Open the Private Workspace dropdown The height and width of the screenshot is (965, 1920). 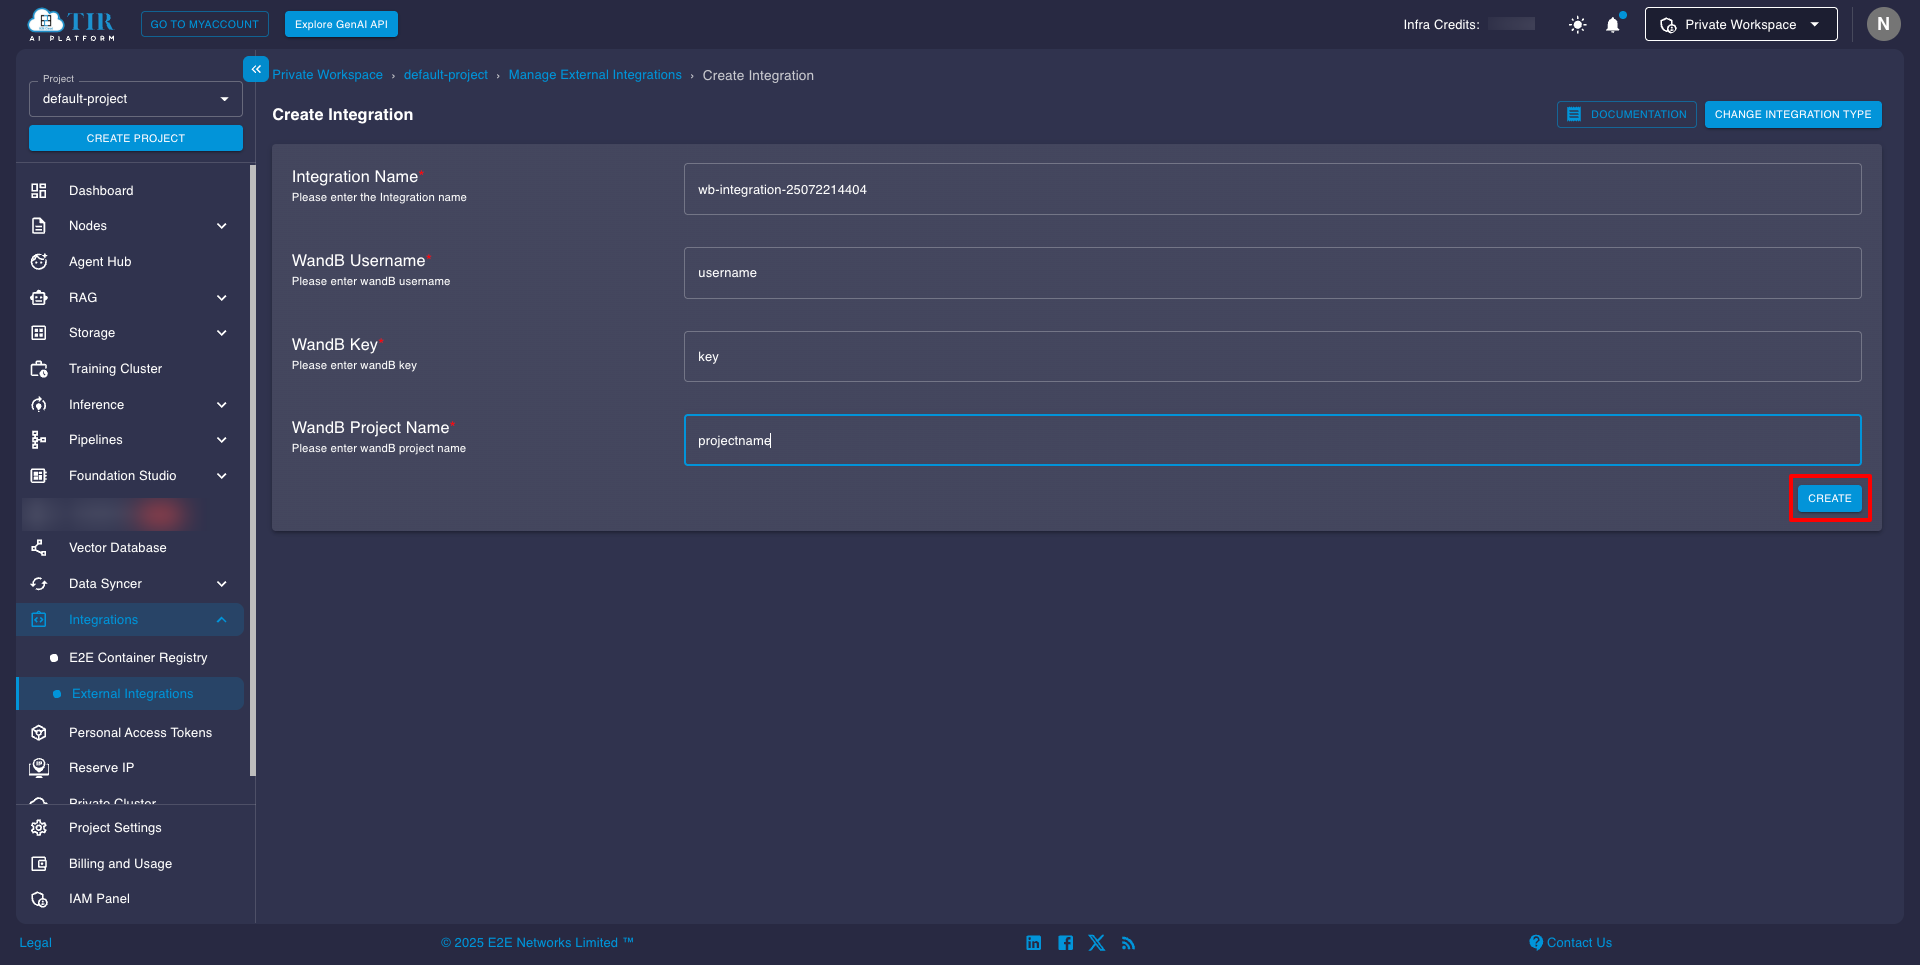tap(1740, 25)
